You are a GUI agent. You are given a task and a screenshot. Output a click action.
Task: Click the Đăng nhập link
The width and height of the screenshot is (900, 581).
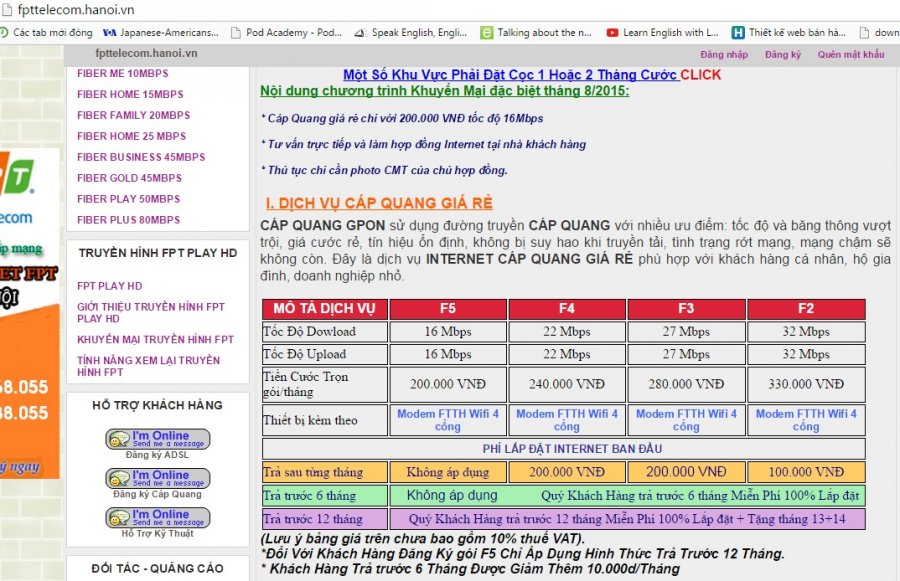pyautogui.click(x=724, y=55)
